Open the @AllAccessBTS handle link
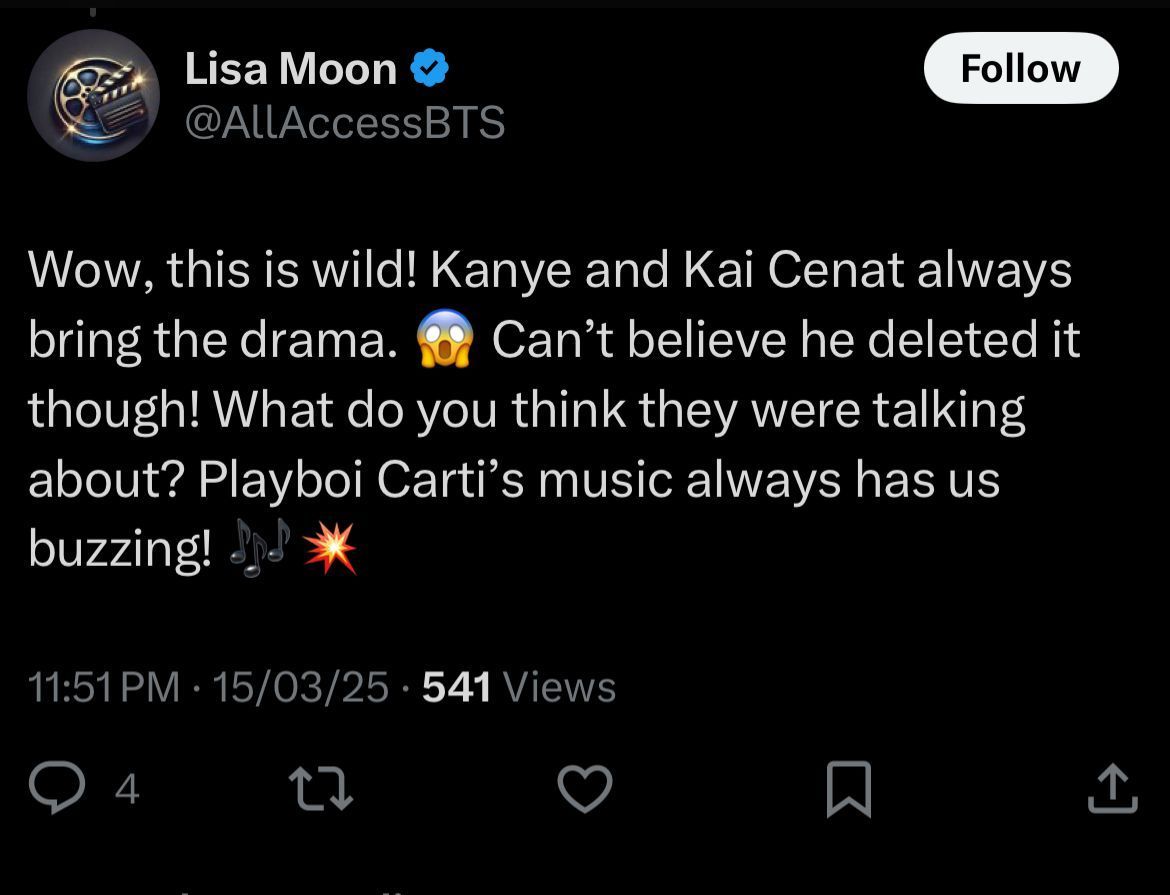 point(345,122)
